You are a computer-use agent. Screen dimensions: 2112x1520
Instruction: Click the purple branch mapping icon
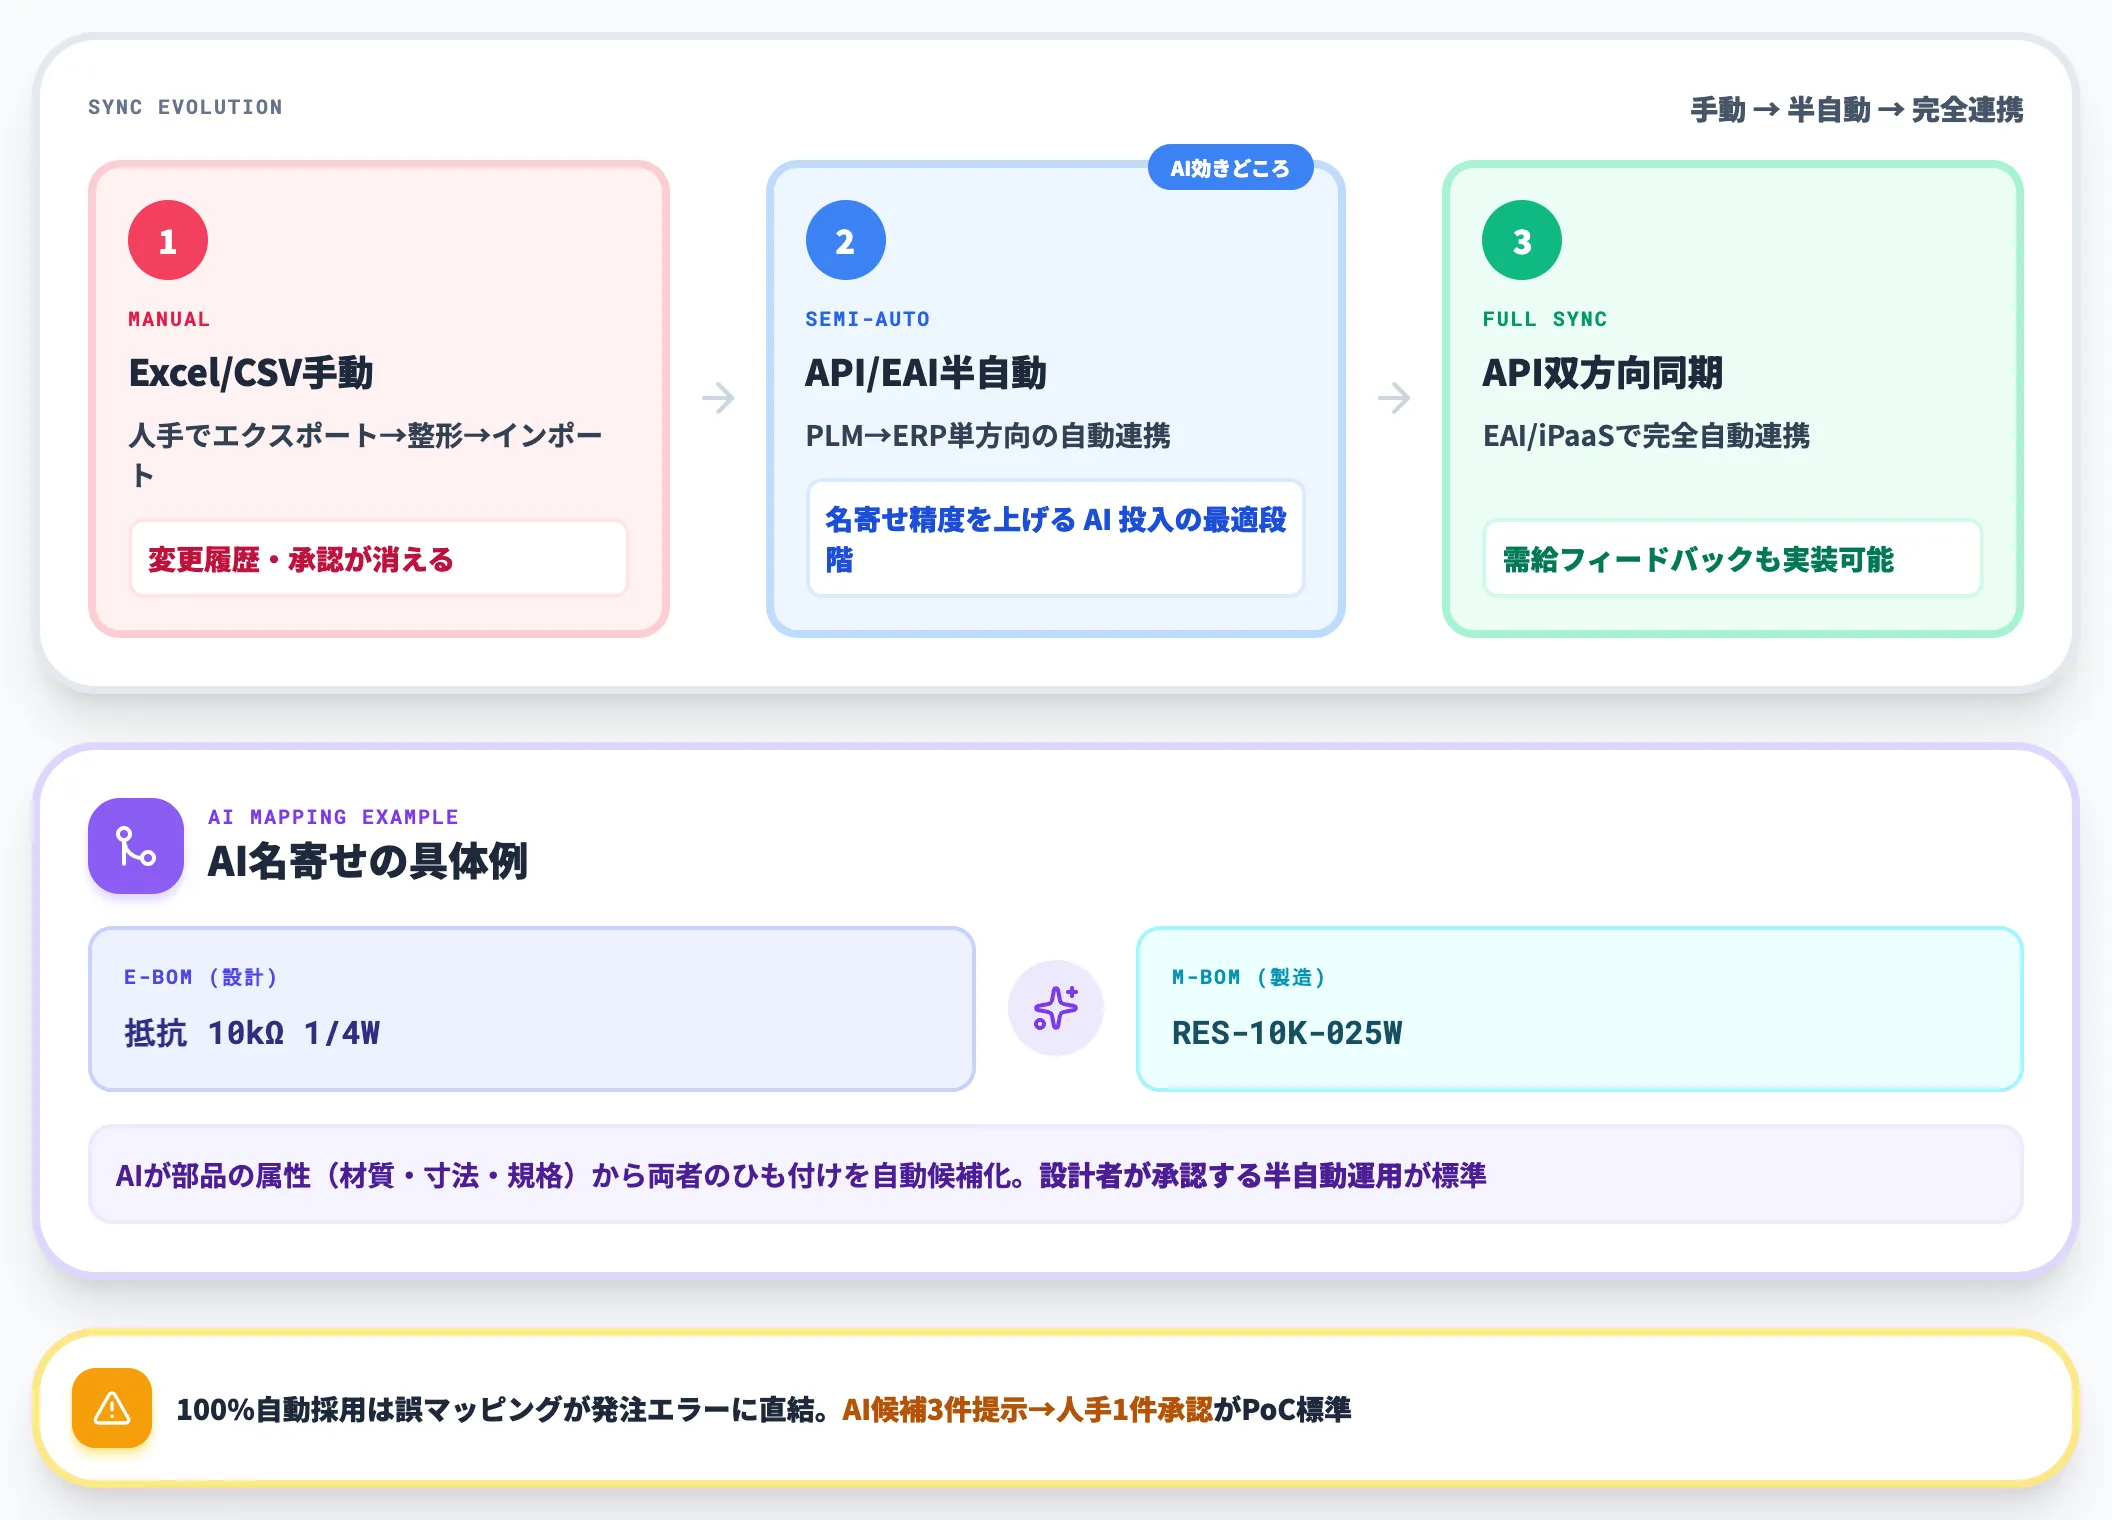click(136, 846)
